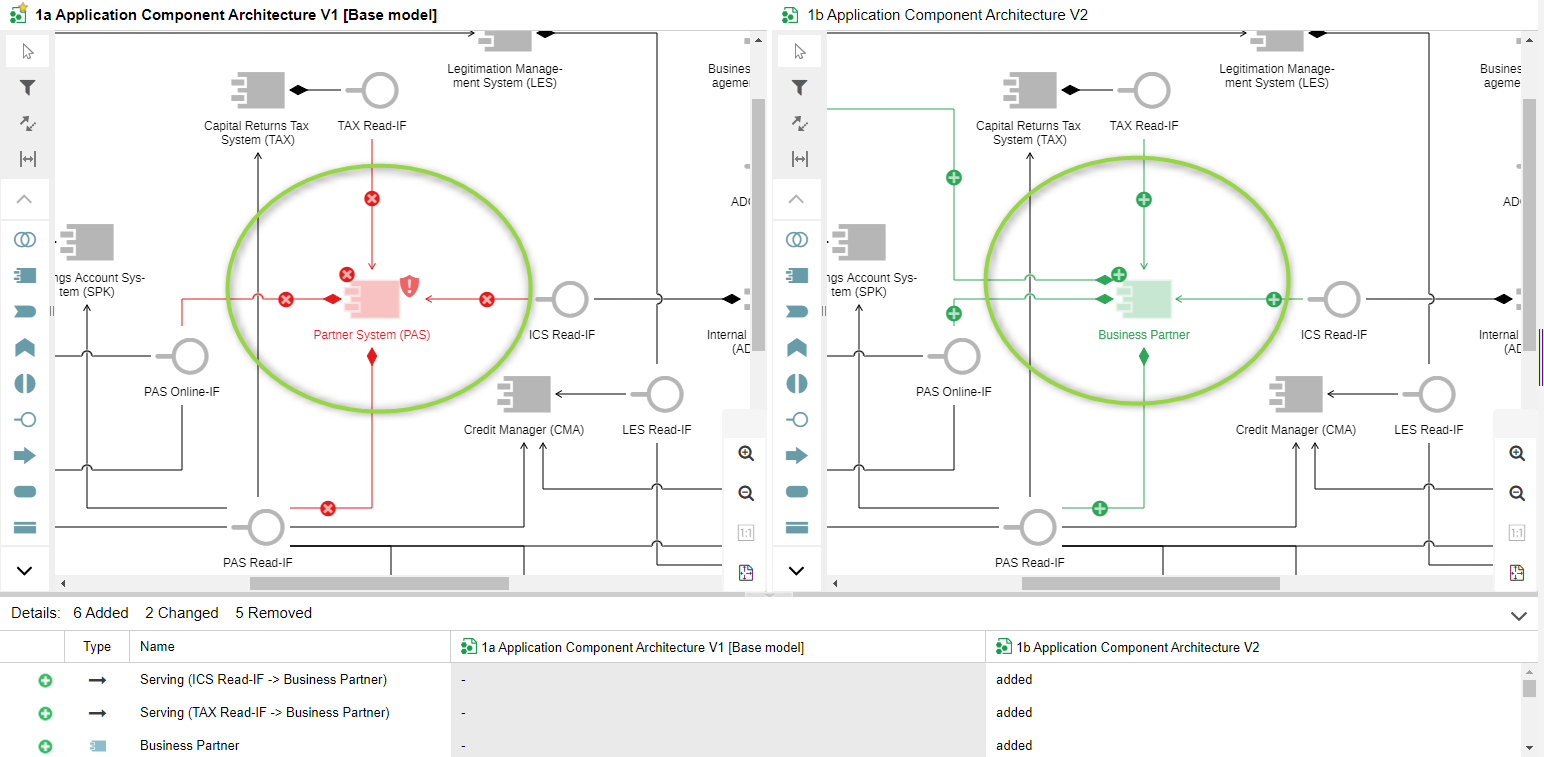The height and width of the screenshot is (757, 1544).
Task: Click zoom out magnifier on the right diagram
Action: 1517,493
